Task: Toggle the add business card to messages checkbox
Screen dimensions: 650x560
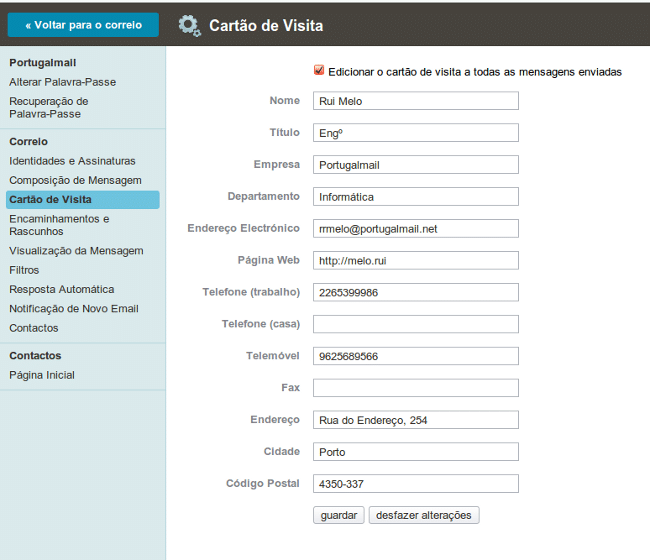Action: coord(319,71)
